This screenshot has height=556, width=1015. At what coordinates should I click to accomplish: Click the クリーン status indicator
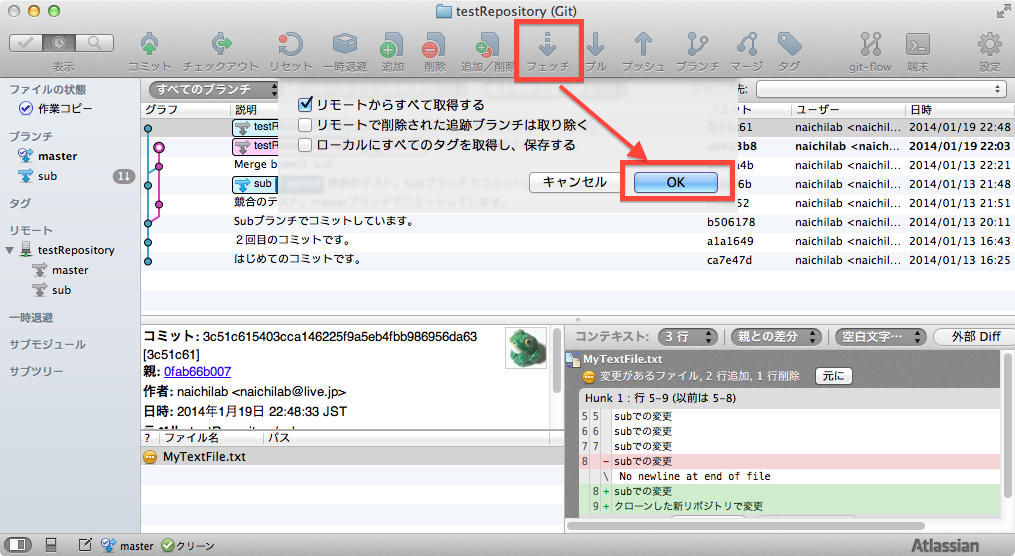tap(188, 546)
